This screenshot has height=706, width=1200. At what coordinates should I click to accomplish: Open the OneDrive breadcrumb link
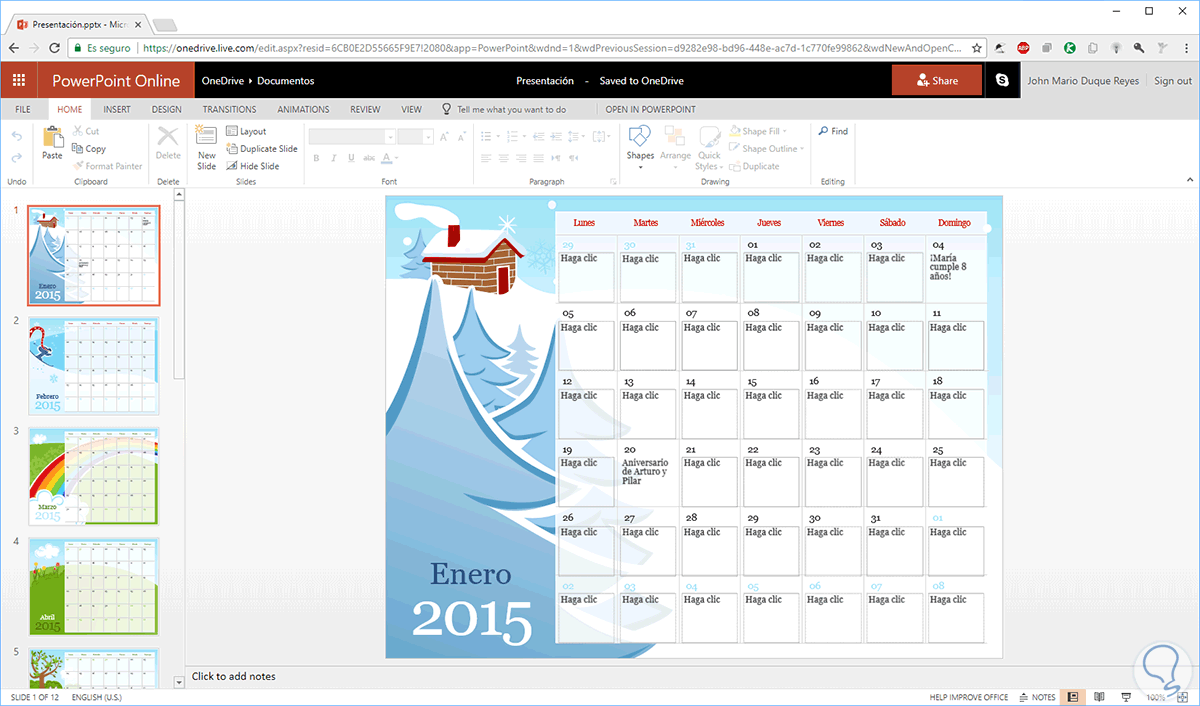pyautogui.click(x=225, y=81)
